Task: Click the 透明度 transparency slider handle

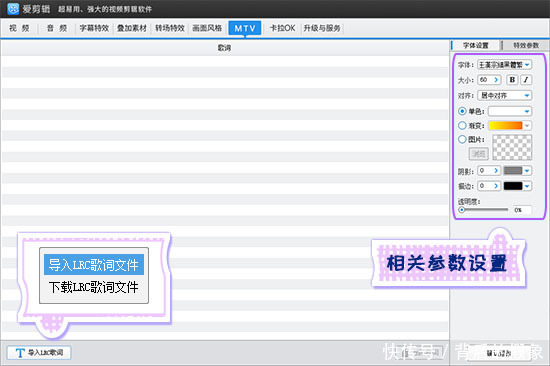Action: pos(462,210)
